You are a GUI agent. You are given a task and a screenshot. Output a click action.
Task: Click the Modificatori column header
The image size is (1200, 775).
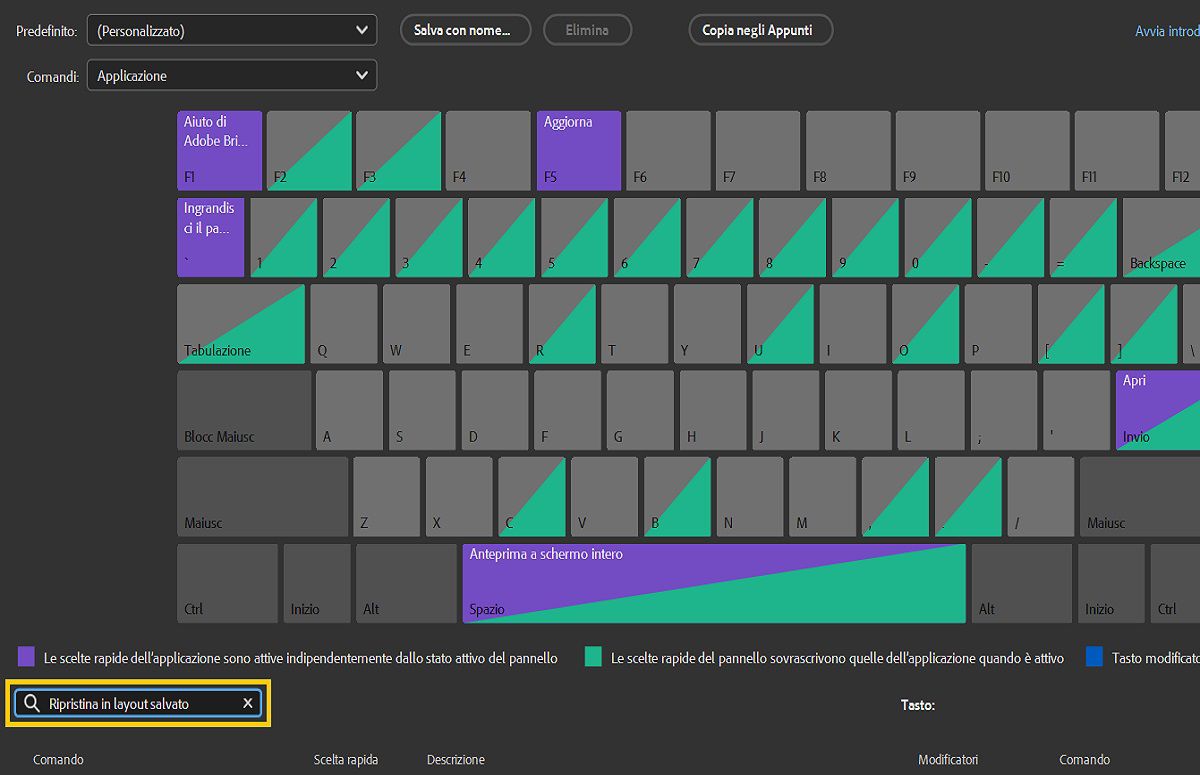(948, 759)
